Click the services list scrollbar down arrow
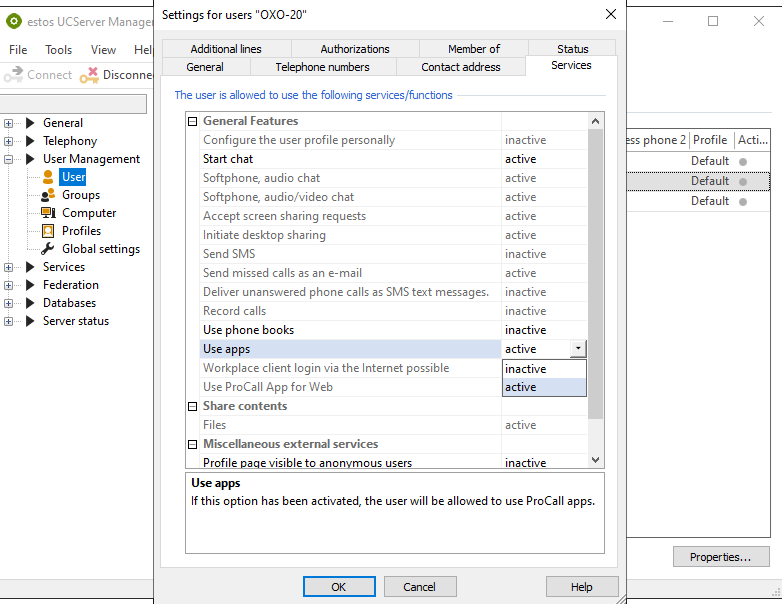Image resolution: width=782 pixels, height=604 pixels. coord(596,460)
